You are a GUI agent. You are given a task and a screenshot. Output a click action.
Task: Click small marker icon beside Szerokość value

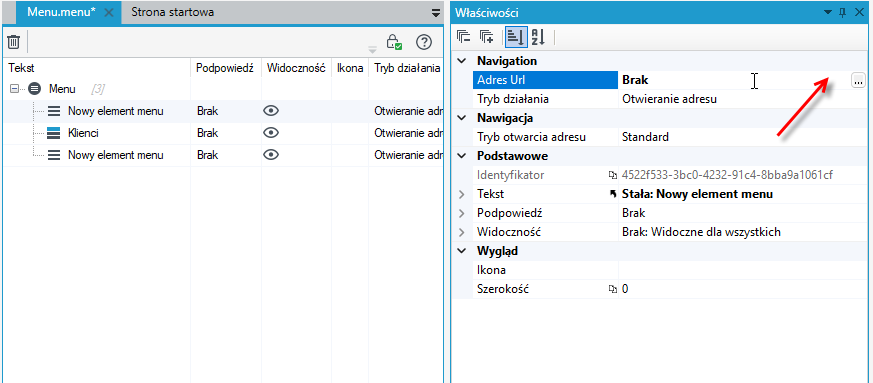click(x=612, y=289)
